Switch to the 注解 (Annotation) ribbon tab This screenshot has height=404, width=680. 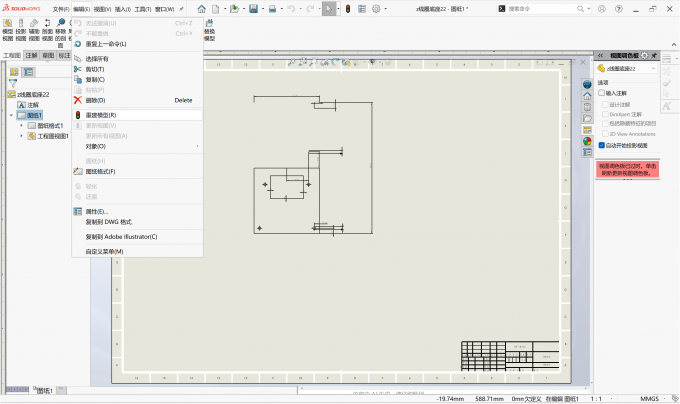click(31, 55)
